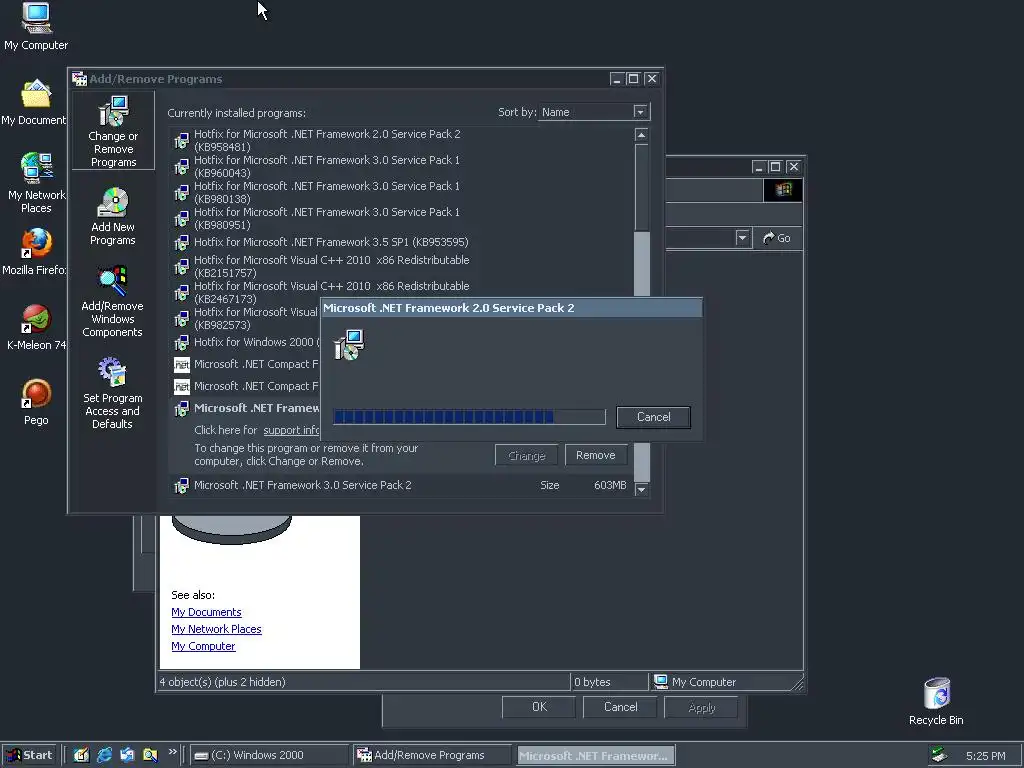1024x768 pixels.
Task: Click icon of .NET Framework 3.0 SP2 entry
Action: [x=182, y=485]
